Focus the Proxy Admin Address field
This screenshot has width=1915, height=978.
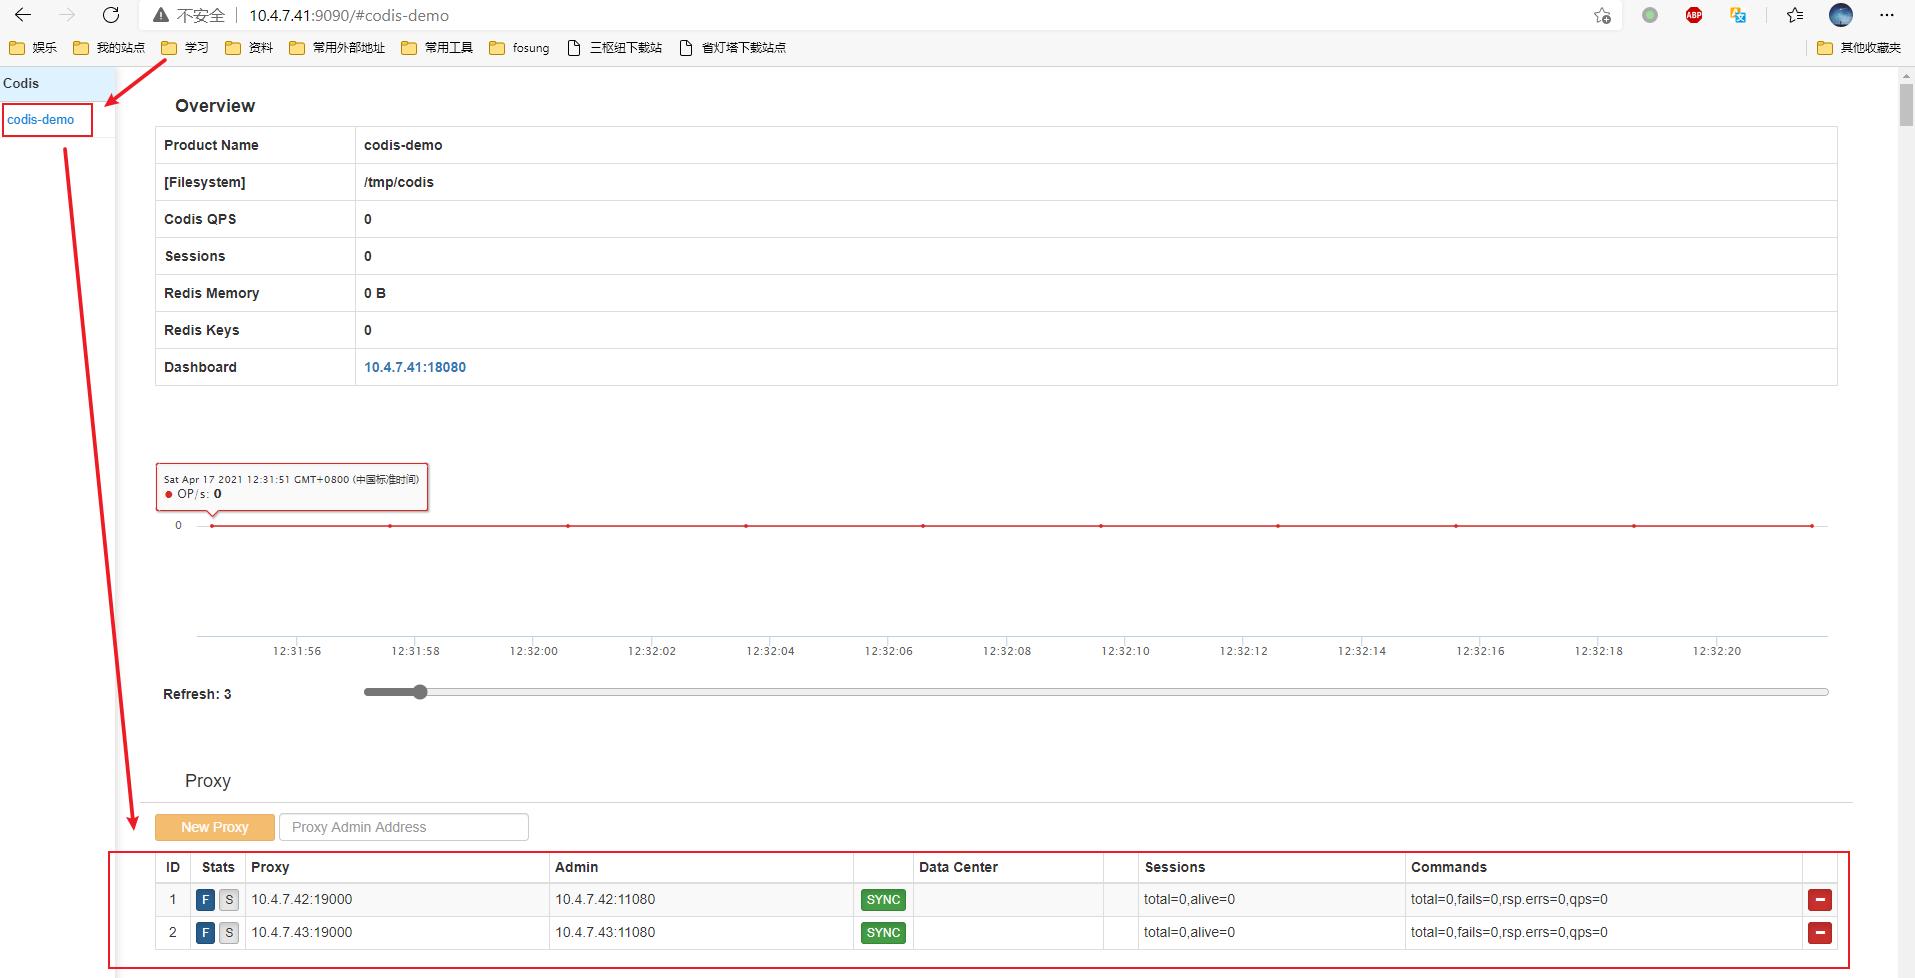tap(404, 827)
